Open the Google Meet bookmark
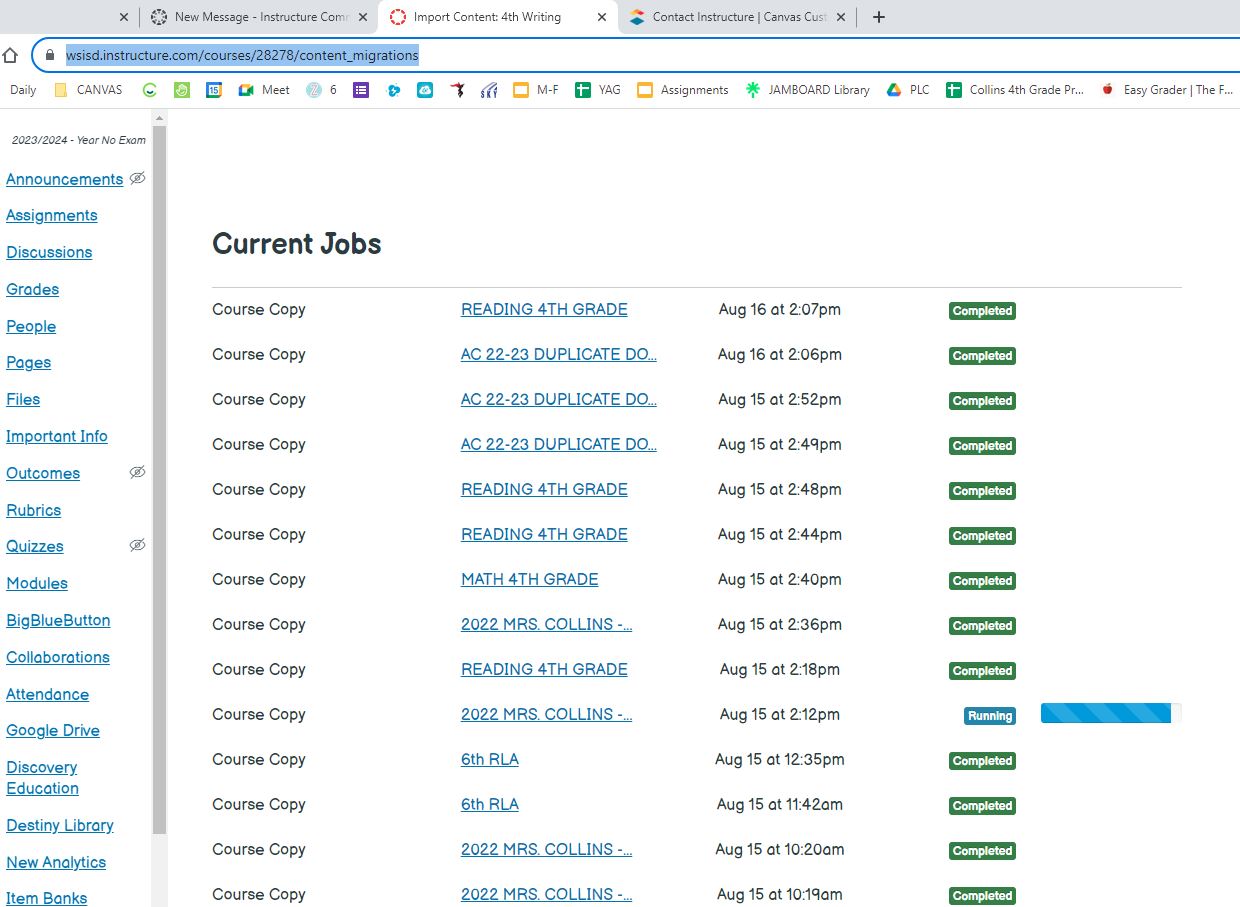1240x907 pixels. click(x=262, y=89)
